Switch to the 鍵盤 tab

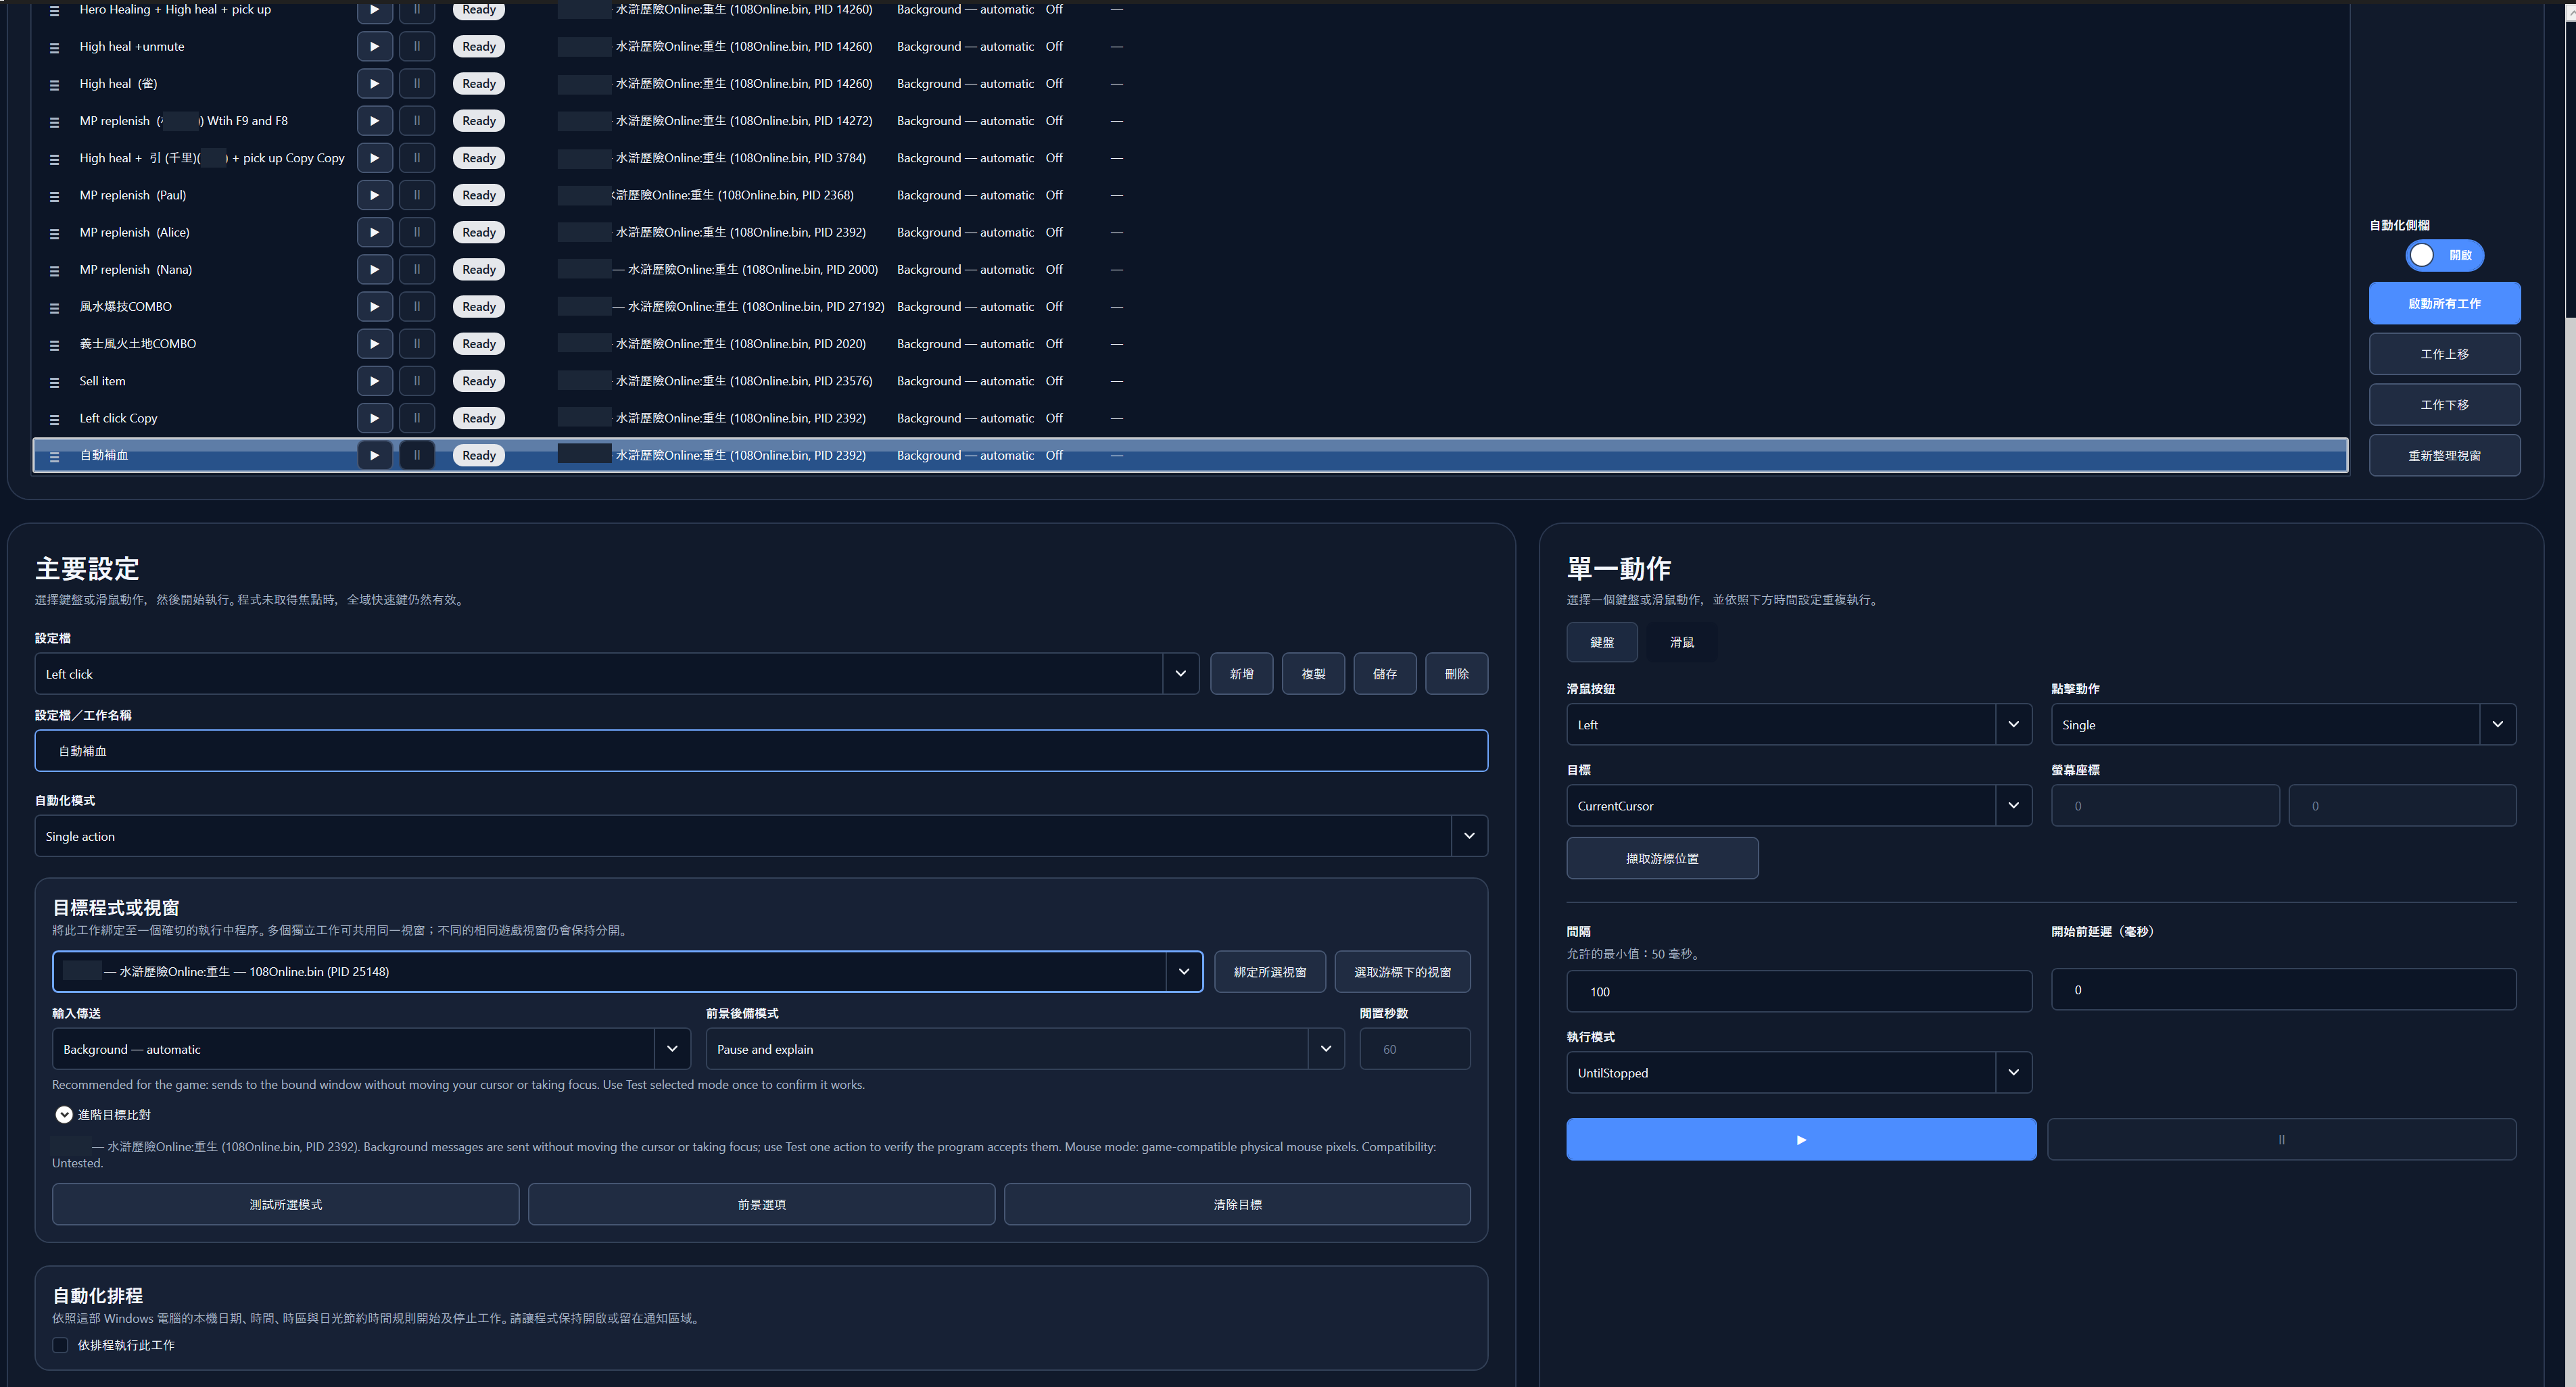[1602, 642]
